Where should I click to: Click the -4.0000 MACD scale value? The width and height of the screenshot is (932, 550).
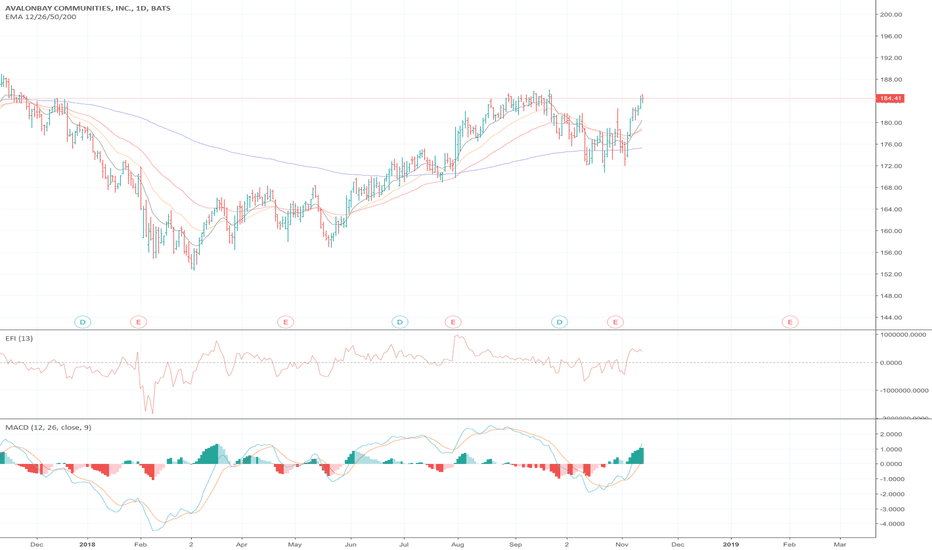click(893, 524)
